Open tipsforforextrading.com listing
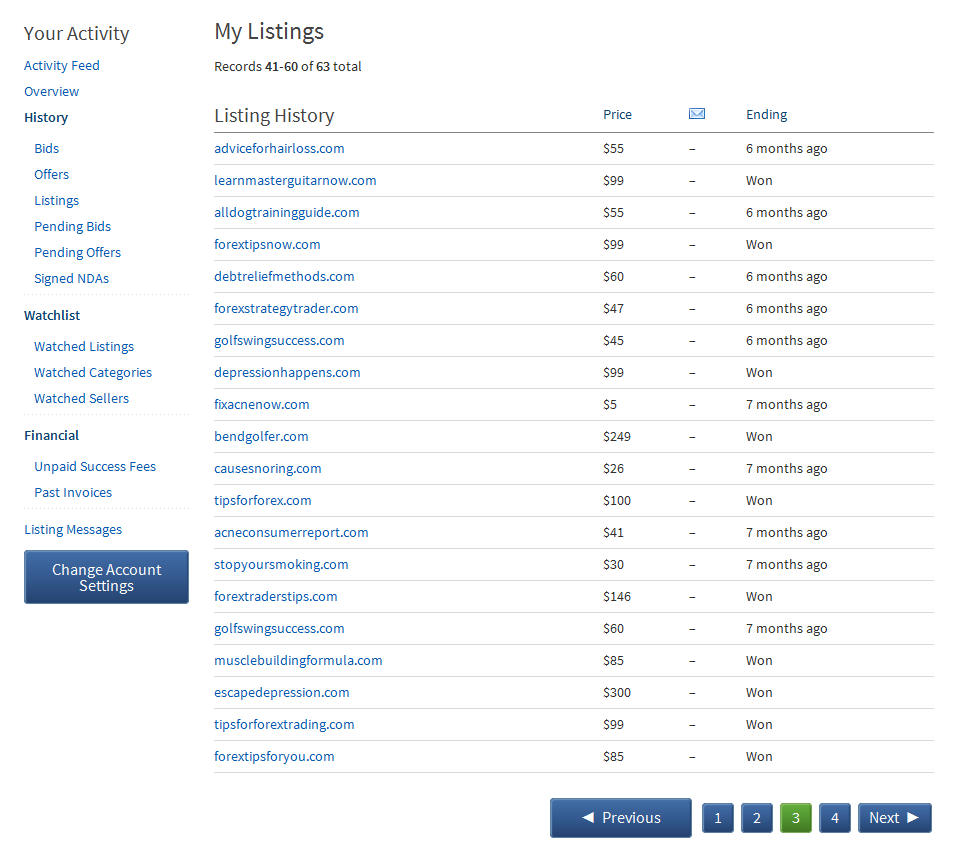953x846 pixels. click(x=284, y=725)
